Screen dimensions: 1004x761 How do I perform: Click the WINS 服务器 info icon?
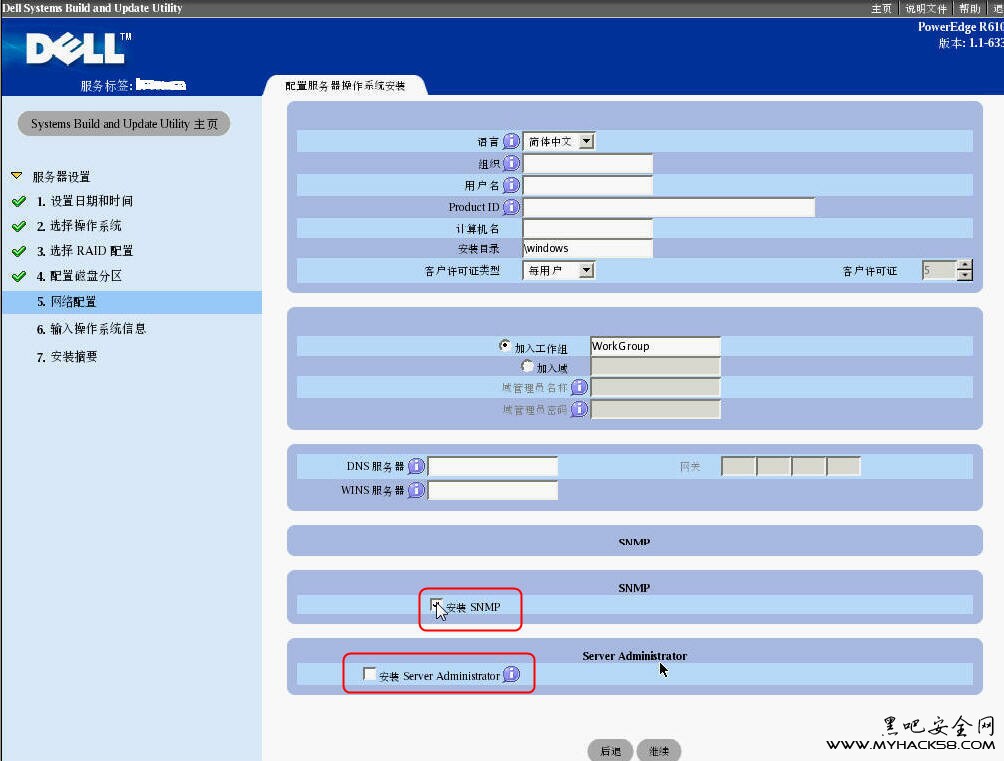coord(417,490)
